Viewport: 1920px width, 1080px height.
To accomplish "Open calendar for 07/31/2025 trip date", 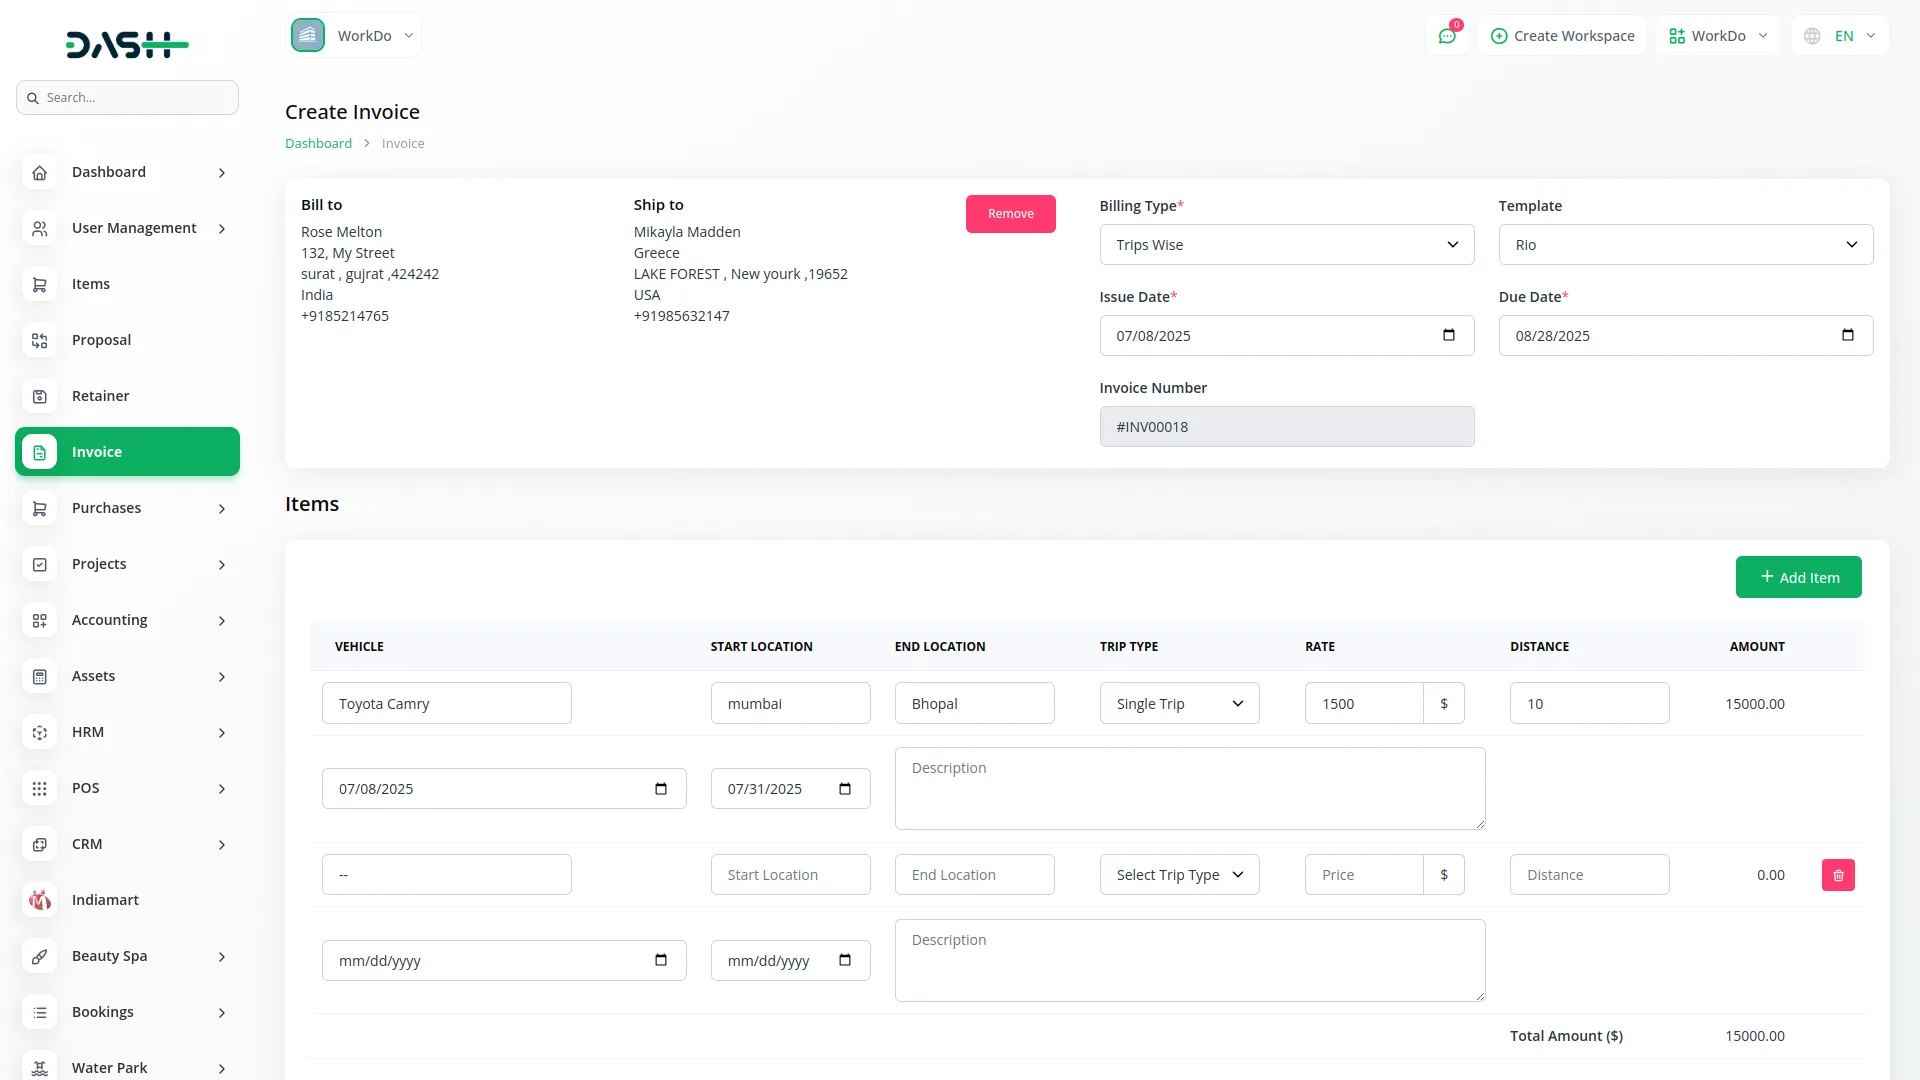I will [845, 789].
